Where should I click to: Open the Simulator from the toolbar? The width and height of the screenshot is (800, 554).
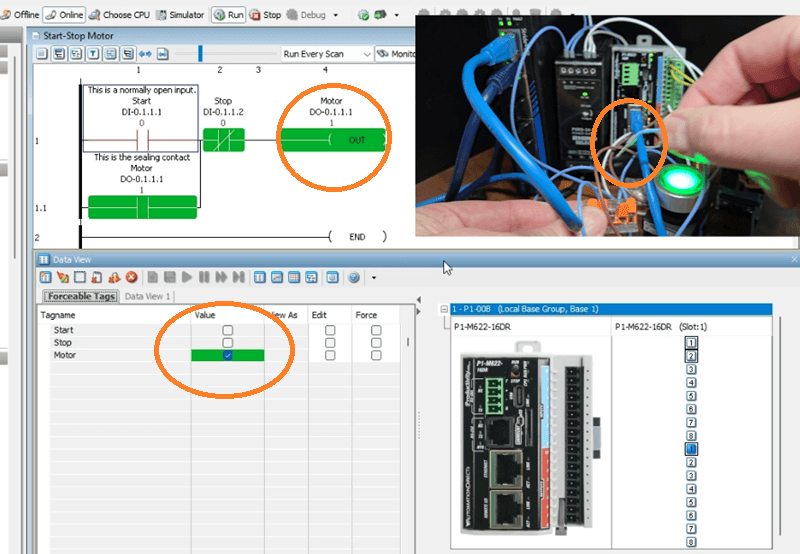pyautogui.click(x=180, y=15)
